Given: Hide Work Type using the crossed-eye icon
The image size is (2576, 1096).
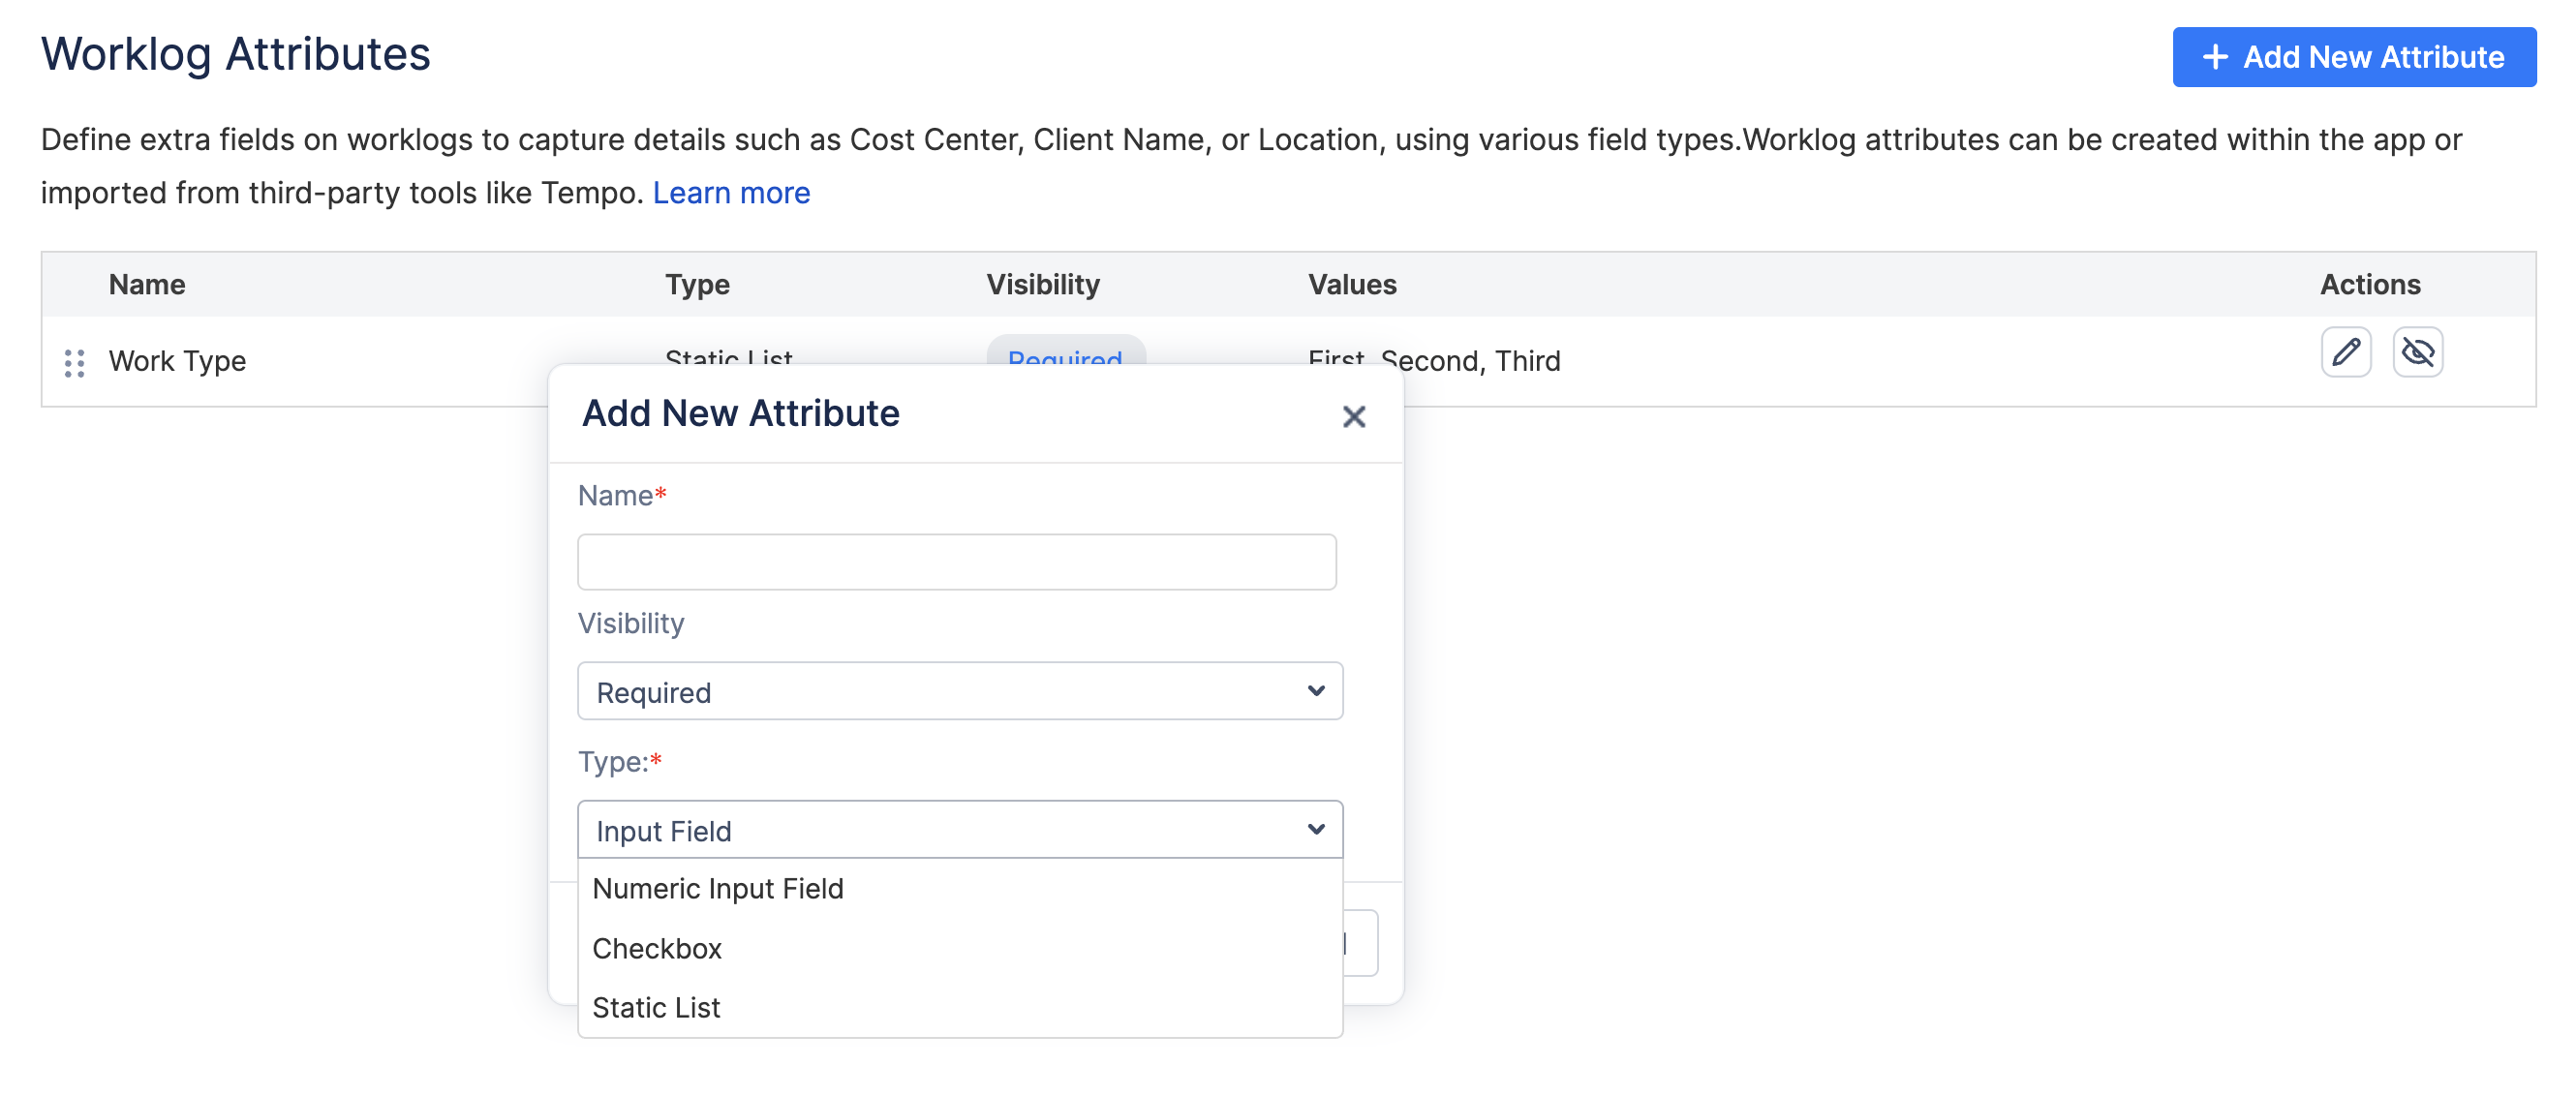Looking at the screenshot, I should point(2417,352).
